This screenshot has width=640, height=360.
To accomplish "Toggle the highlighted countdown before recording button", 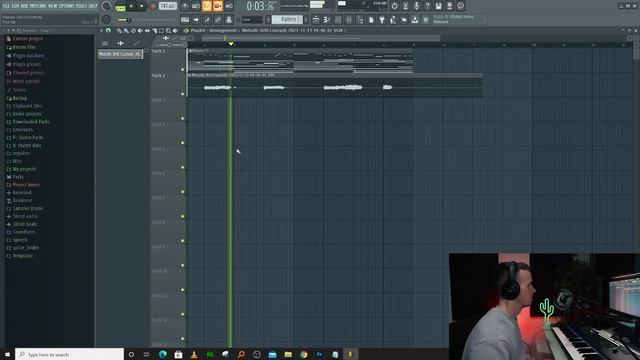I will (x=207, y=6).
